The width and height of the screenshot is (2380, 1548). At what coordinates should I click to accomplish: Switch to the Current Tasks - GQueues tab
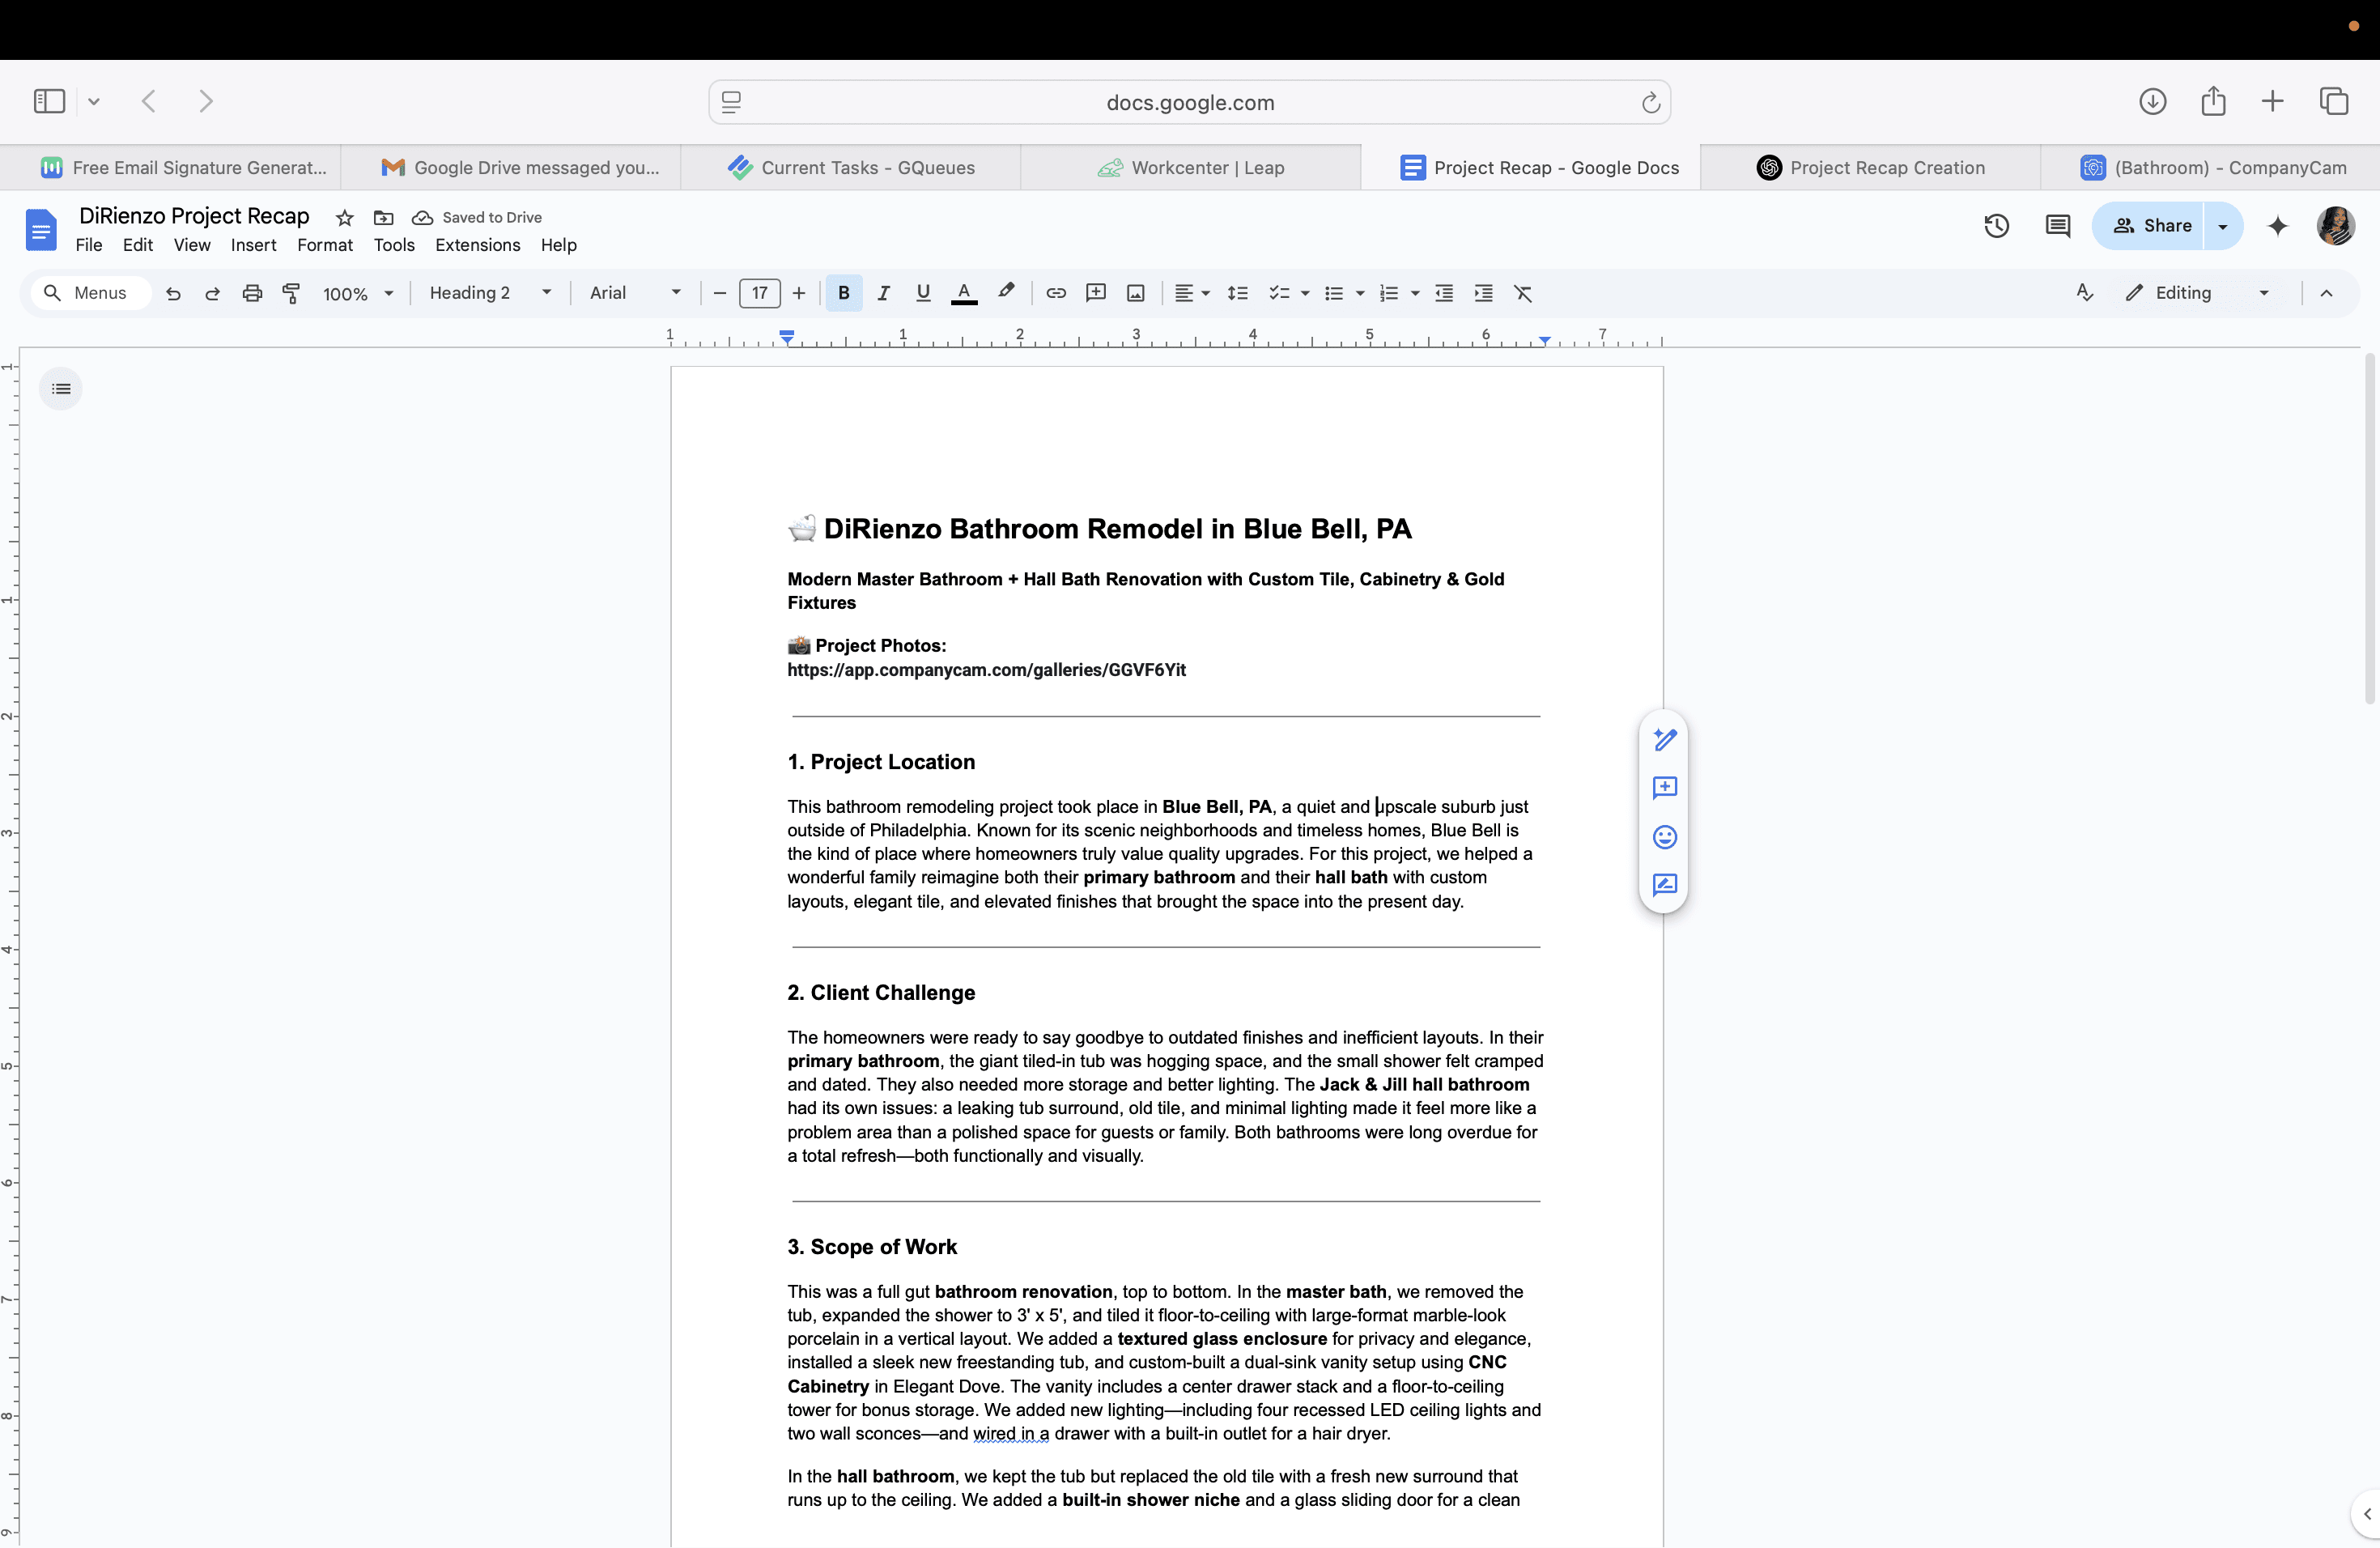(x=851, y=168)
